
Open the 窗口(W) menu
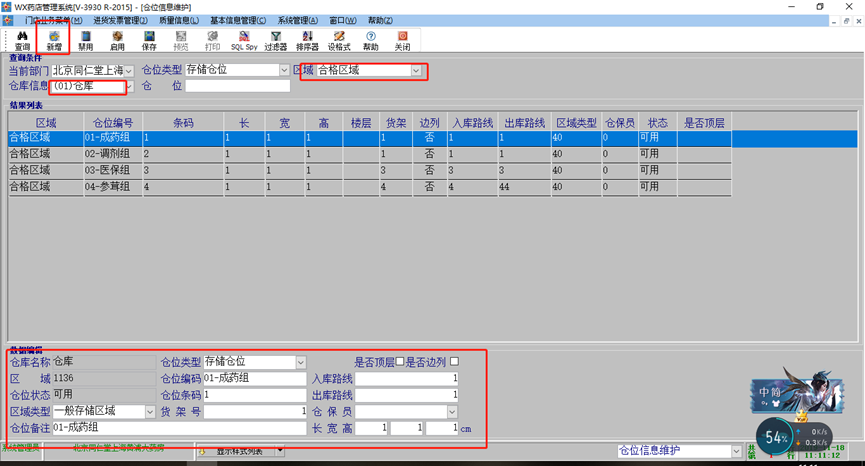click(x=343, y=20)
